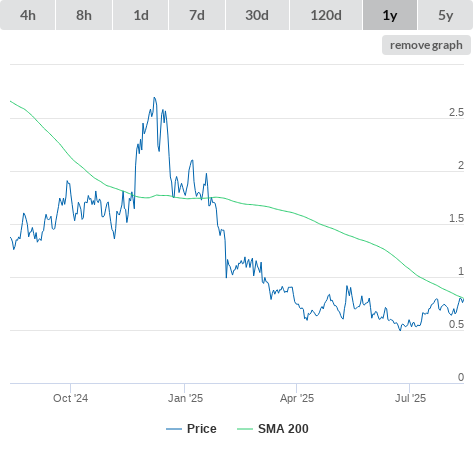The image size is (474, 455).
Task: Click the y-axis value 2
Action: click(x=461, y=165)
